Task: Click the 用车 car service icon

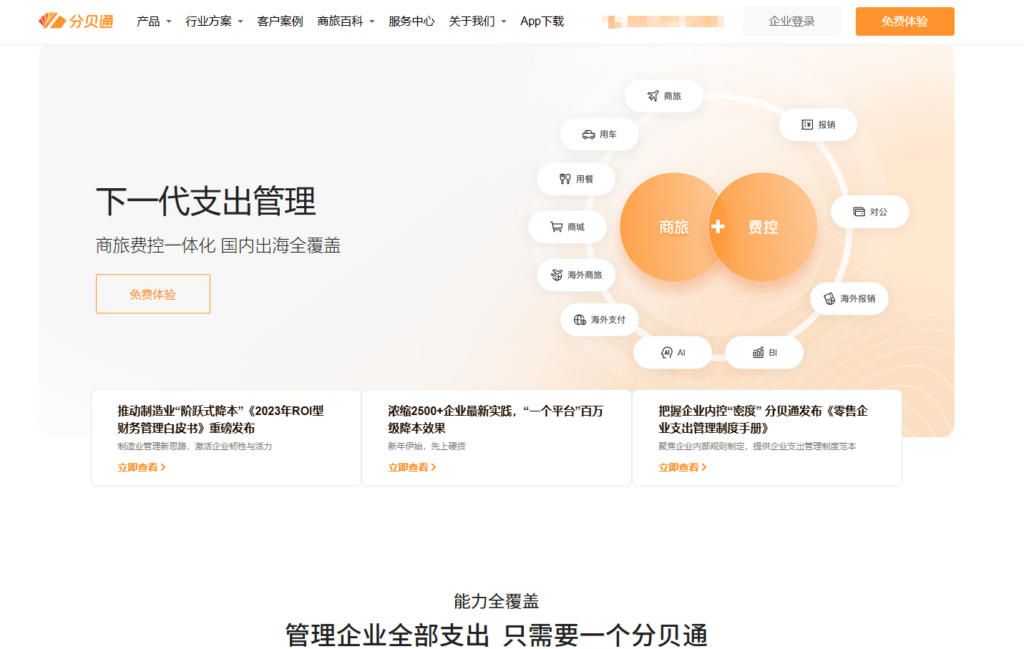Action: point(599,134)
